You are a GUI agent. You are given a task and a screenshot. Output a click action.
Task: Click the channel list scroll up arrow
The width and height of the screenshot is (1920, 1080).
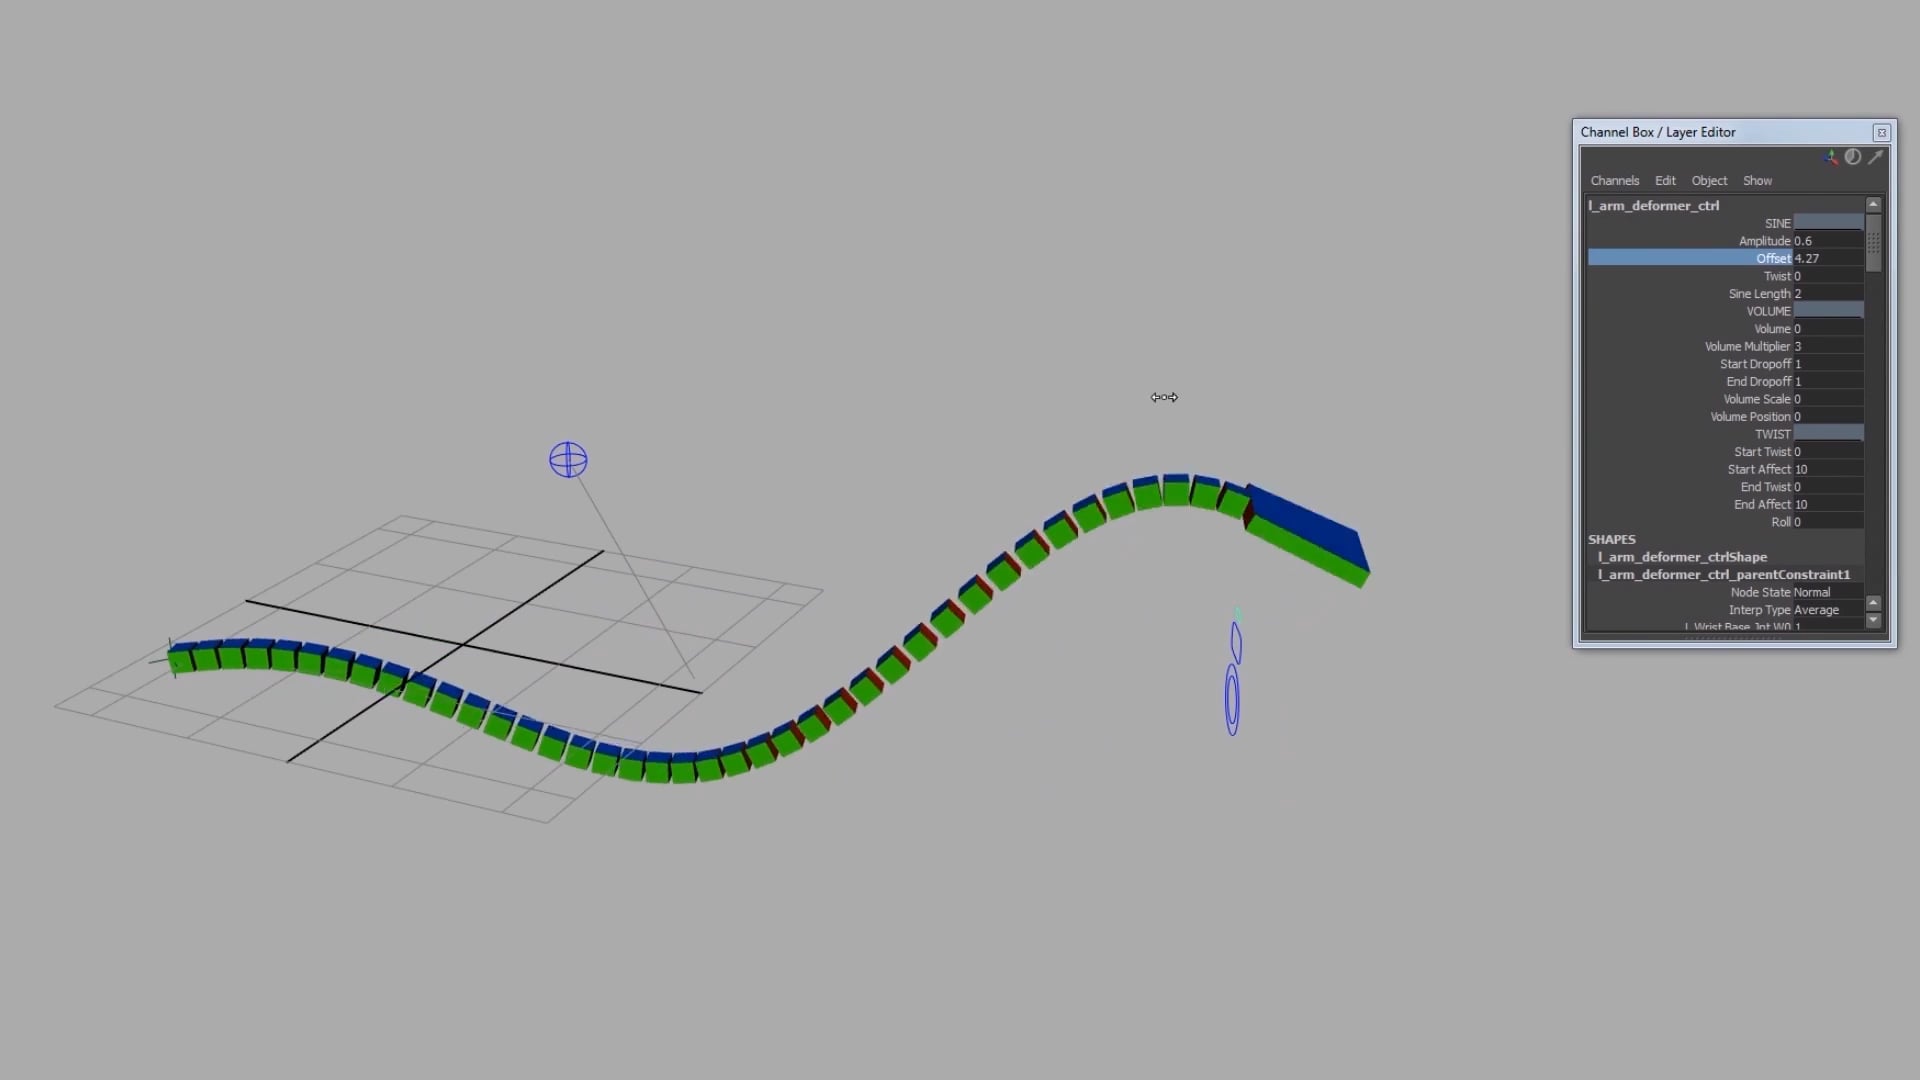point(1873,205)
